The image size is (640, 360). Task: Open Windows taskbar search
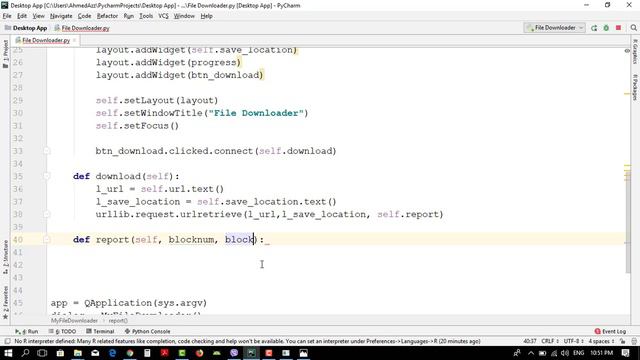click(x=25, y=353)
